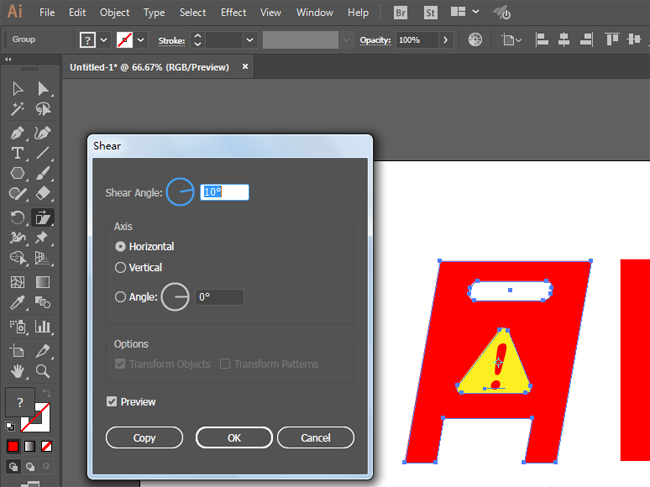
Task: Choose the Shape Builder tool
Action: coord(17,258)
